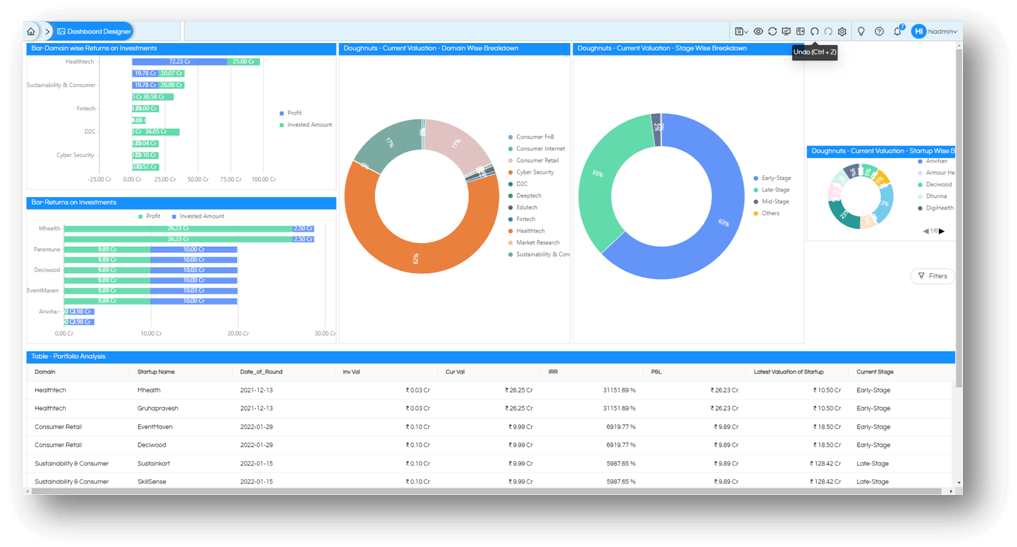Toggle Invested Amount legend in Domain wise Returns chart
Viewport: 1017px width, 547px height.
(x=305, y=125)
